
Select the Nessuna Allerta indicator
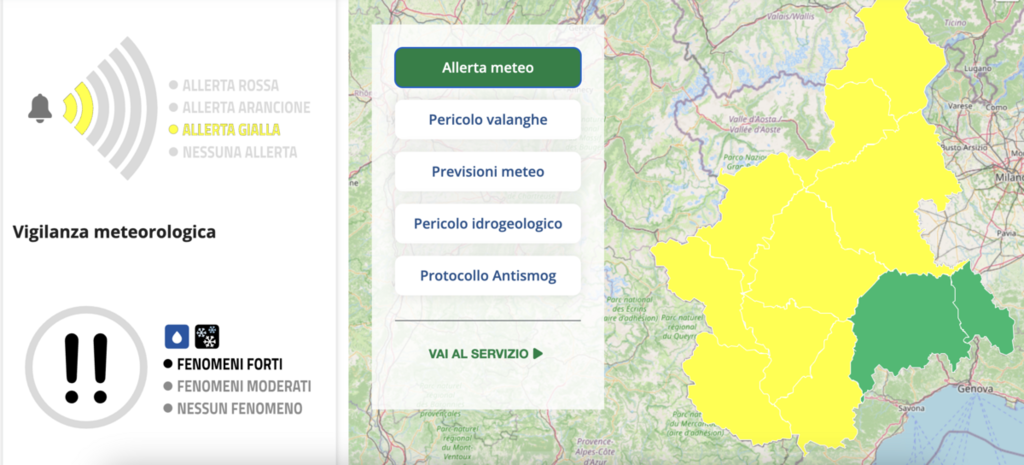click(238, 152)
